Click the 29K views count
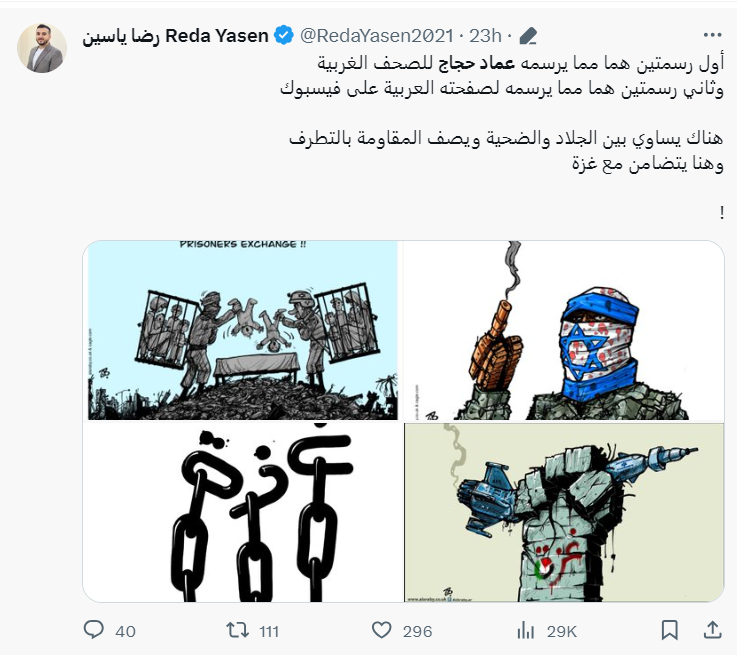737x655 pixels. pyautogui.click(x=561, y=632)
